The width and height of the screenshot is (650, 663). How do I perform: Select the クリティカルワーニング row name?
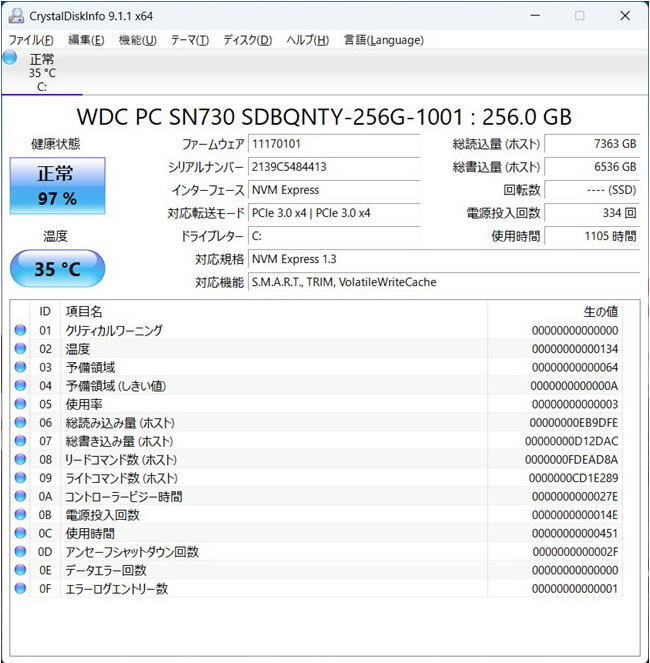click(x=114, y=330)
